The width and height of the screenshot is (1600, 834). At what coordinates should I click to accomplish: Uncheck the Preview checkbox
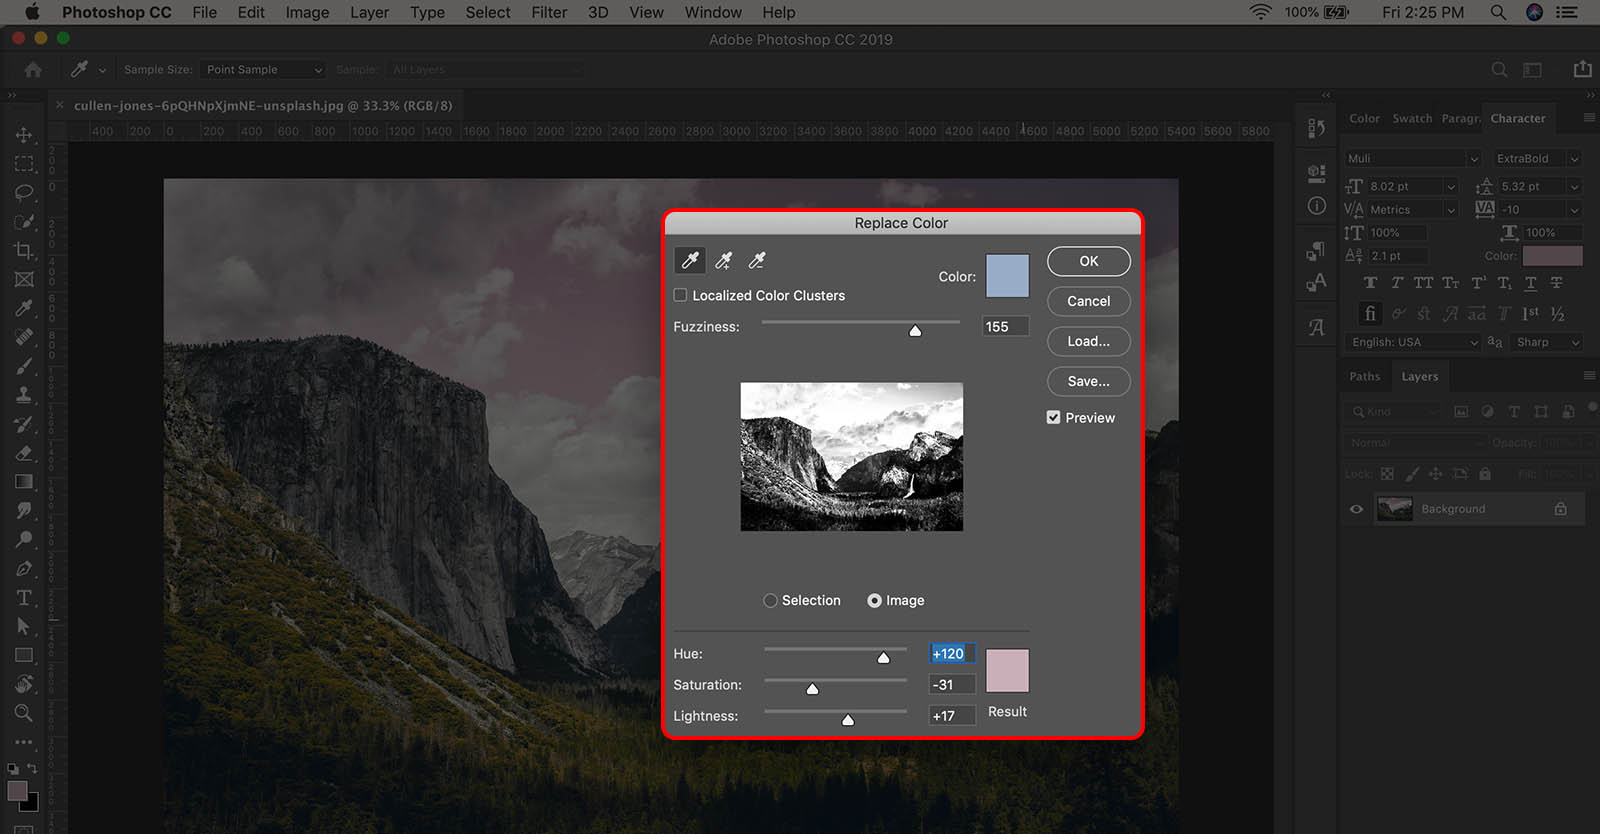[1053, 418]
